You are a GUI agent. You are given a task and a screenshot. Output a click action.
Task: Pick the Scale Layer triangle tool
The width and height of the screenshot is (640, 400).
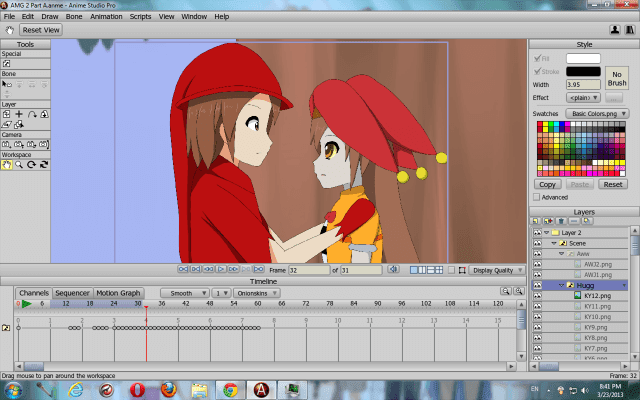(44, 114)
